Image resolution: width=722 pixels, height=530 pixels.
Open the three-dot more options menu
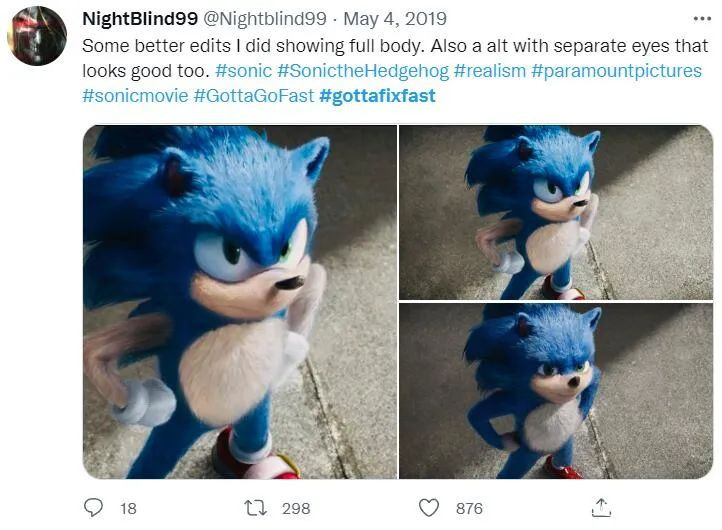pos(702,19)
